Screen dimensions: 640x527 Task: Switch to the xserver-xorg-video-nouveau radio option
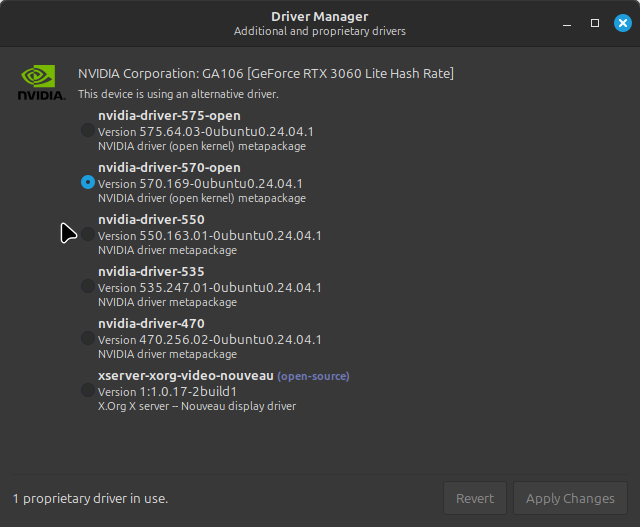(x=88, y=390)
